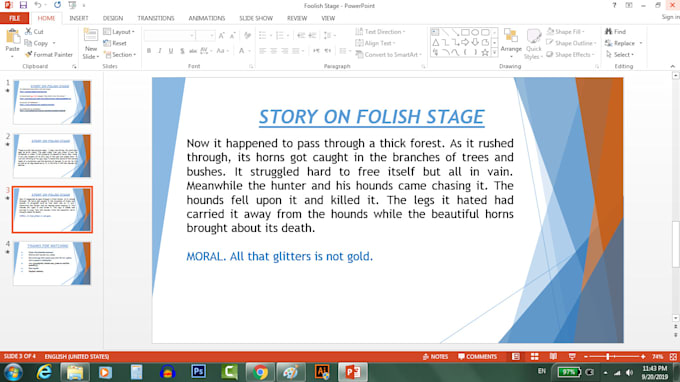Image resolution: width=680 pixels, height=382 pixels.
Task: Click the Paste clipboard icon
Action: (13, 36)
